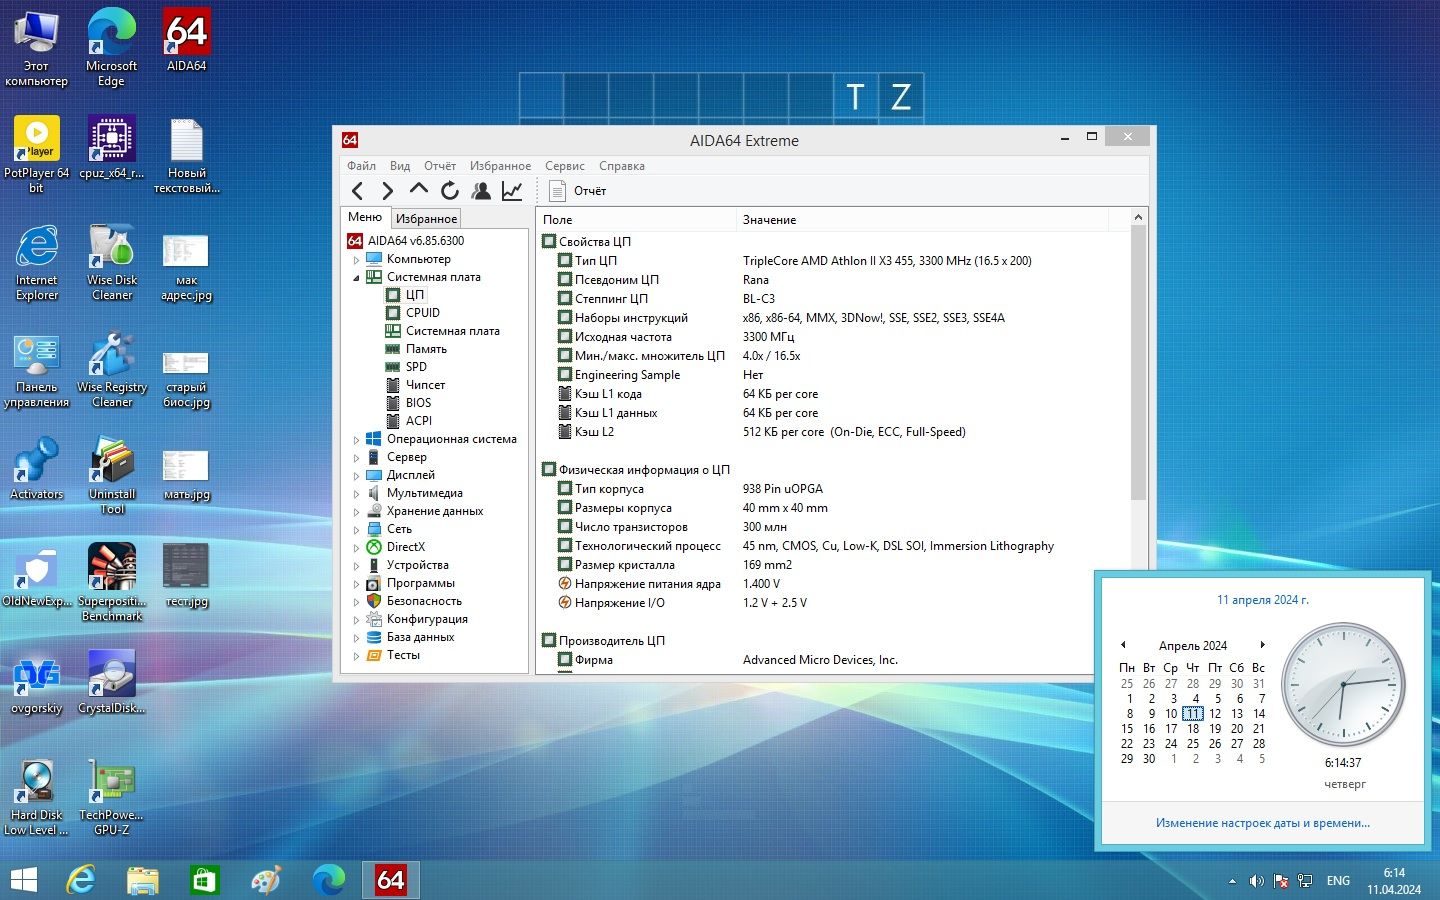The image size is (1440, 900).
Task: Select the Wise Registry Cleaner desktop icon
Action: pyautogui.click(x=111, y=369)
